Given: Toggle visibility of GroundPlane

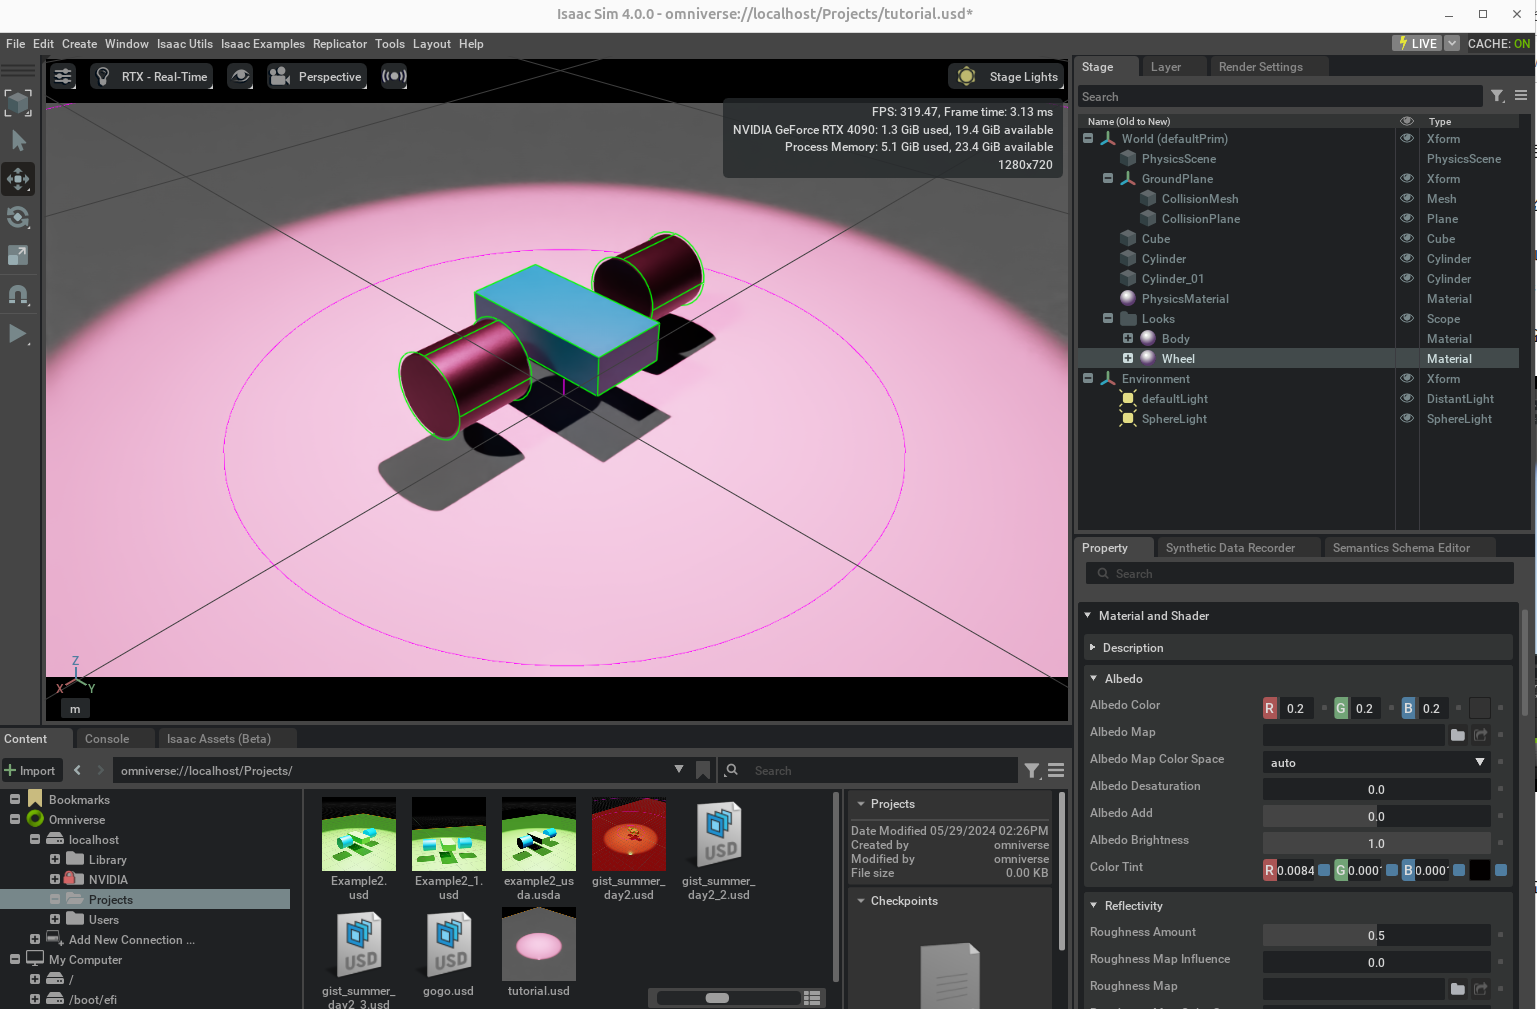Looking at the screenshot, I should [1407, 179].
